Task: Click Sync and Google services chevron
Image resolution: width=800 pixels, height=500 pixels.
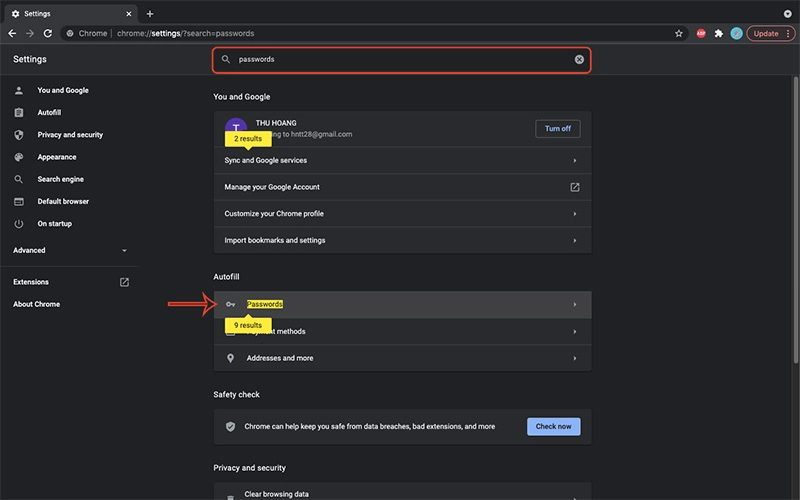Action: (574, 161)
